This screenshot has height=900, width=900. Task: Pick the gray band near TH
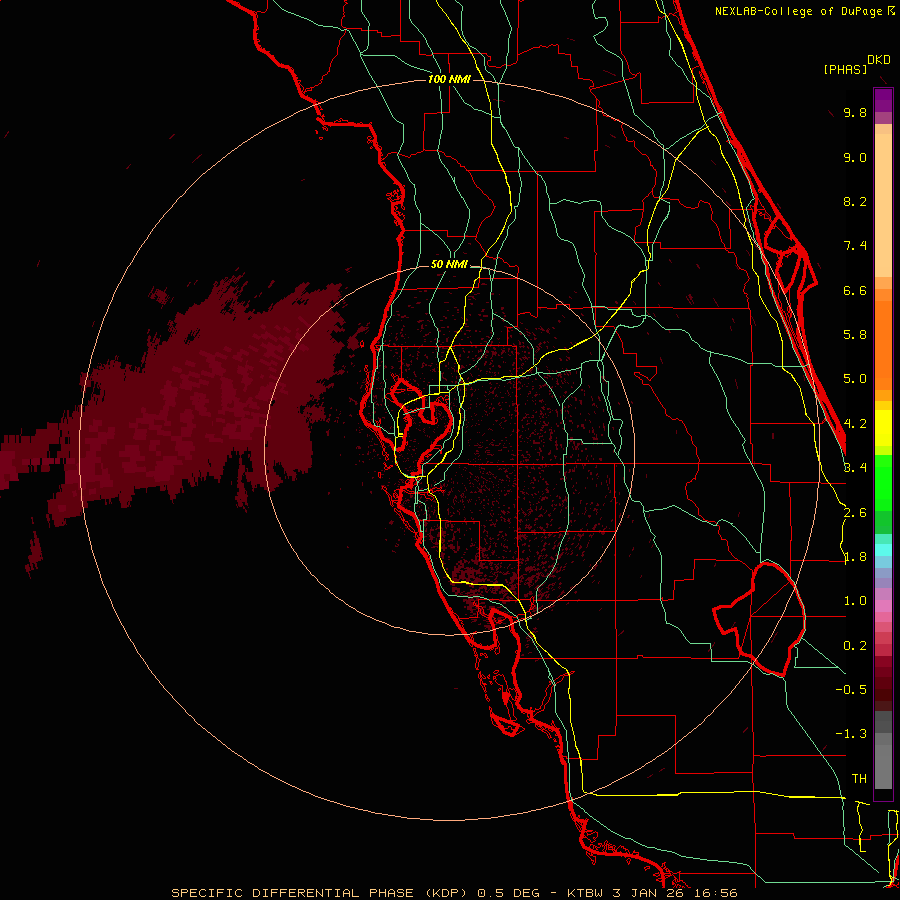883,767
